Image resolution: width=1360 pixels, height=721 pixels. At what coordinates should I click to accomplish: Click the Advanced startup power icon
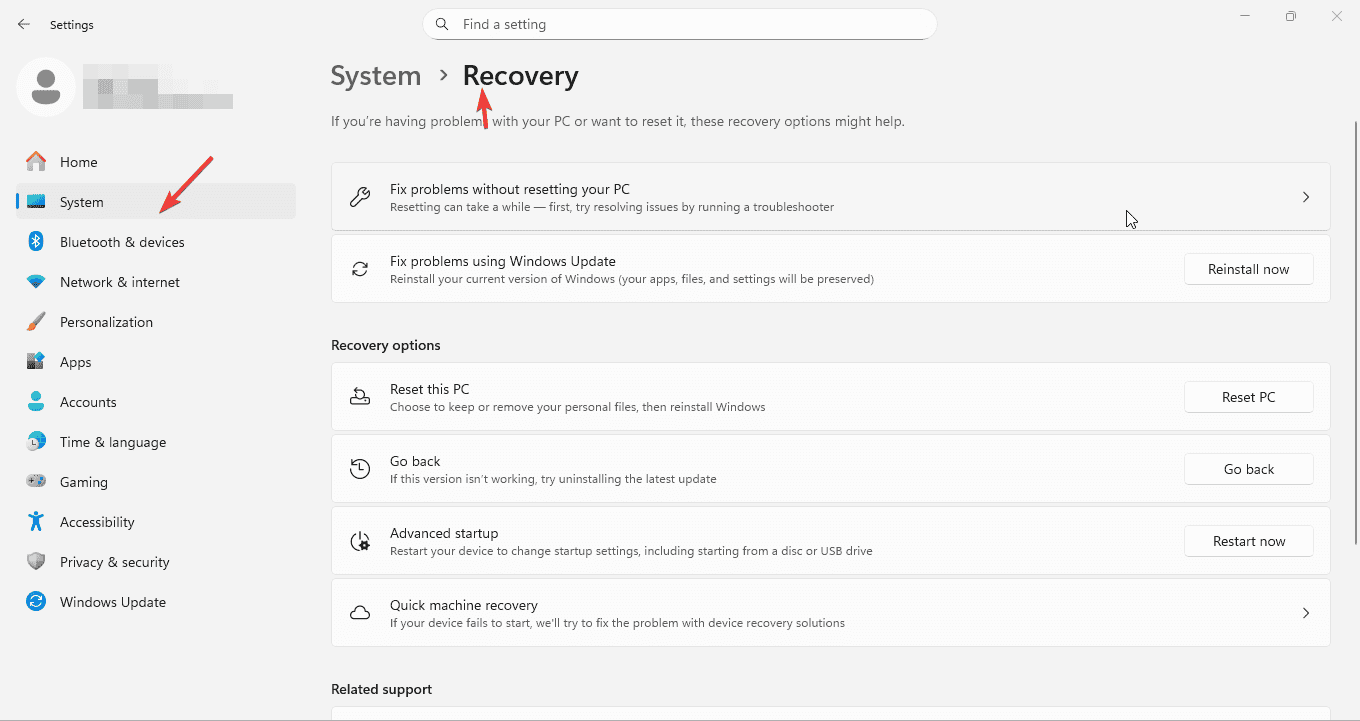click(x=360, y=541)
